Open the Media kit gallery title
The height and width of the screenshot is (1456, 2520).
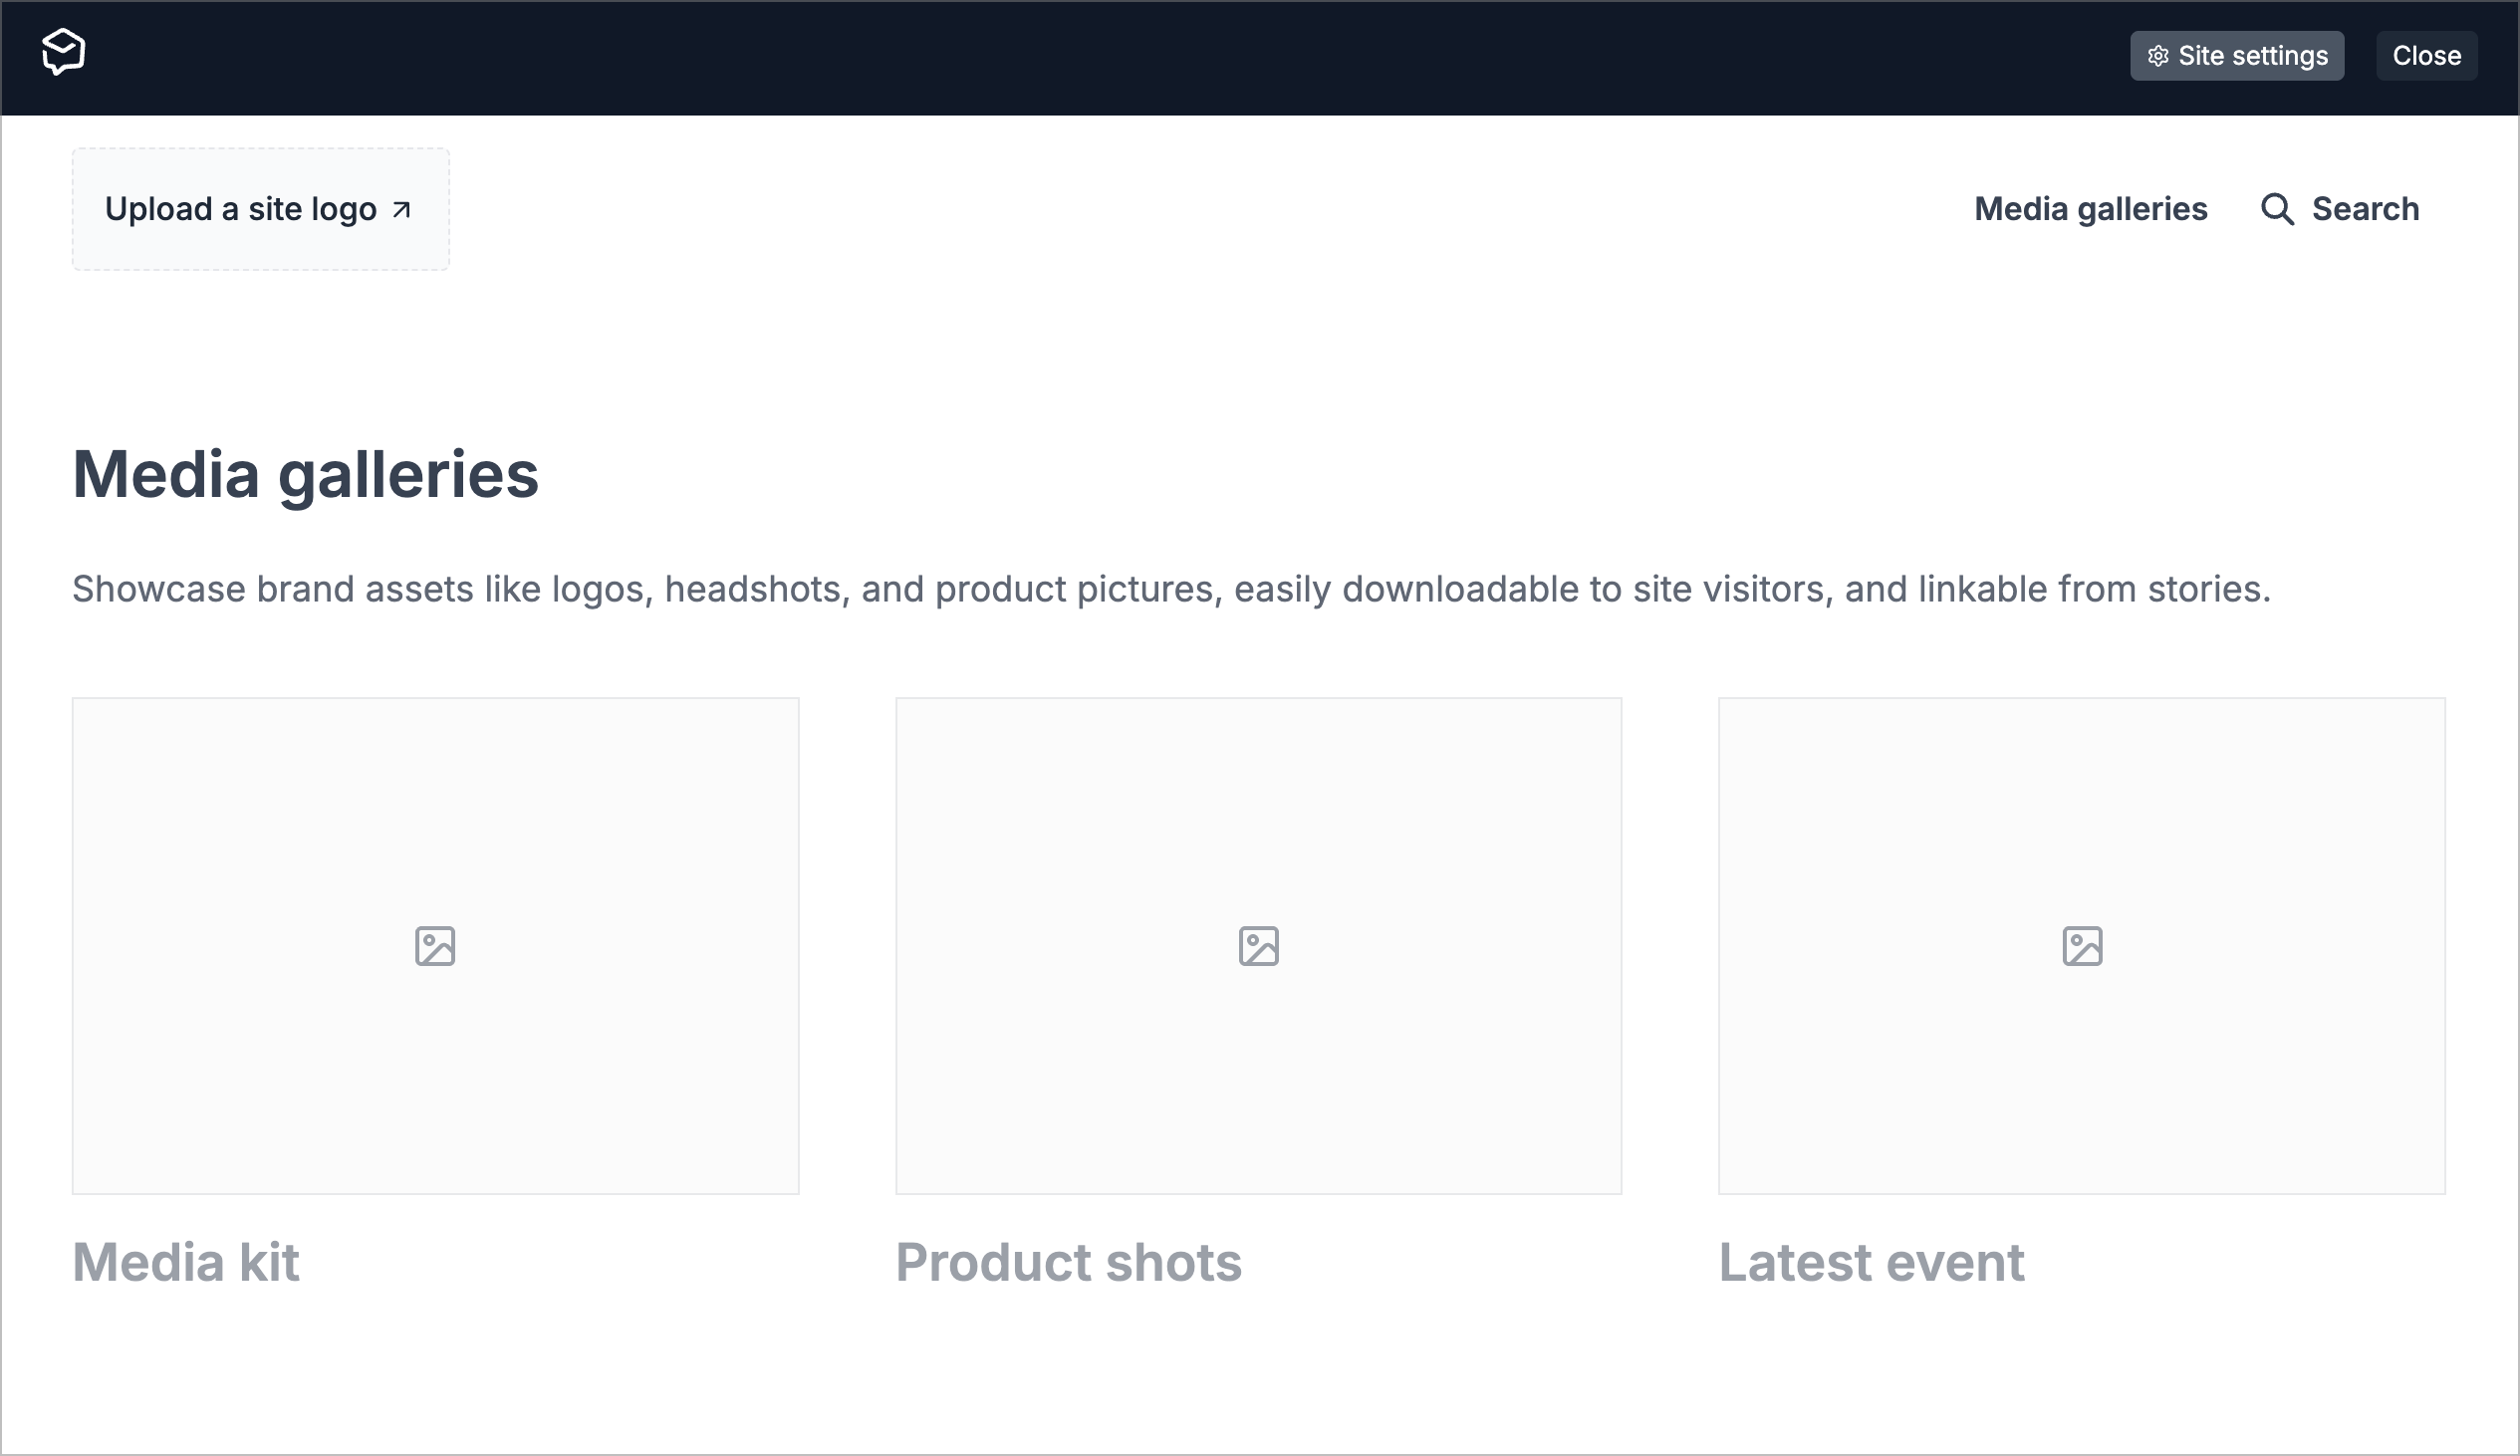186,1262
